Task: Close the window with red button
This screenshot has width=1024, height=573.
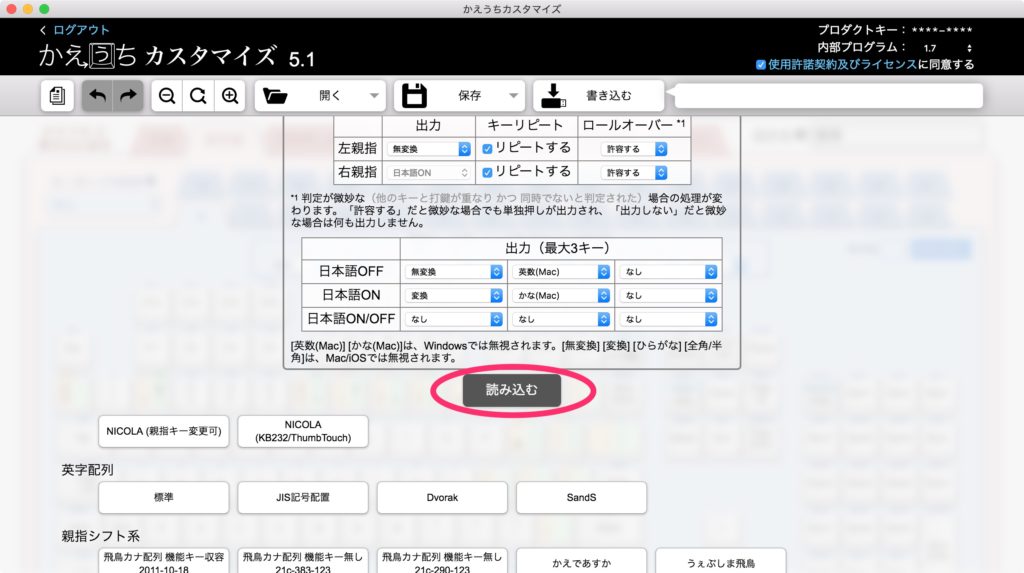Action: (x=11, y=9)
